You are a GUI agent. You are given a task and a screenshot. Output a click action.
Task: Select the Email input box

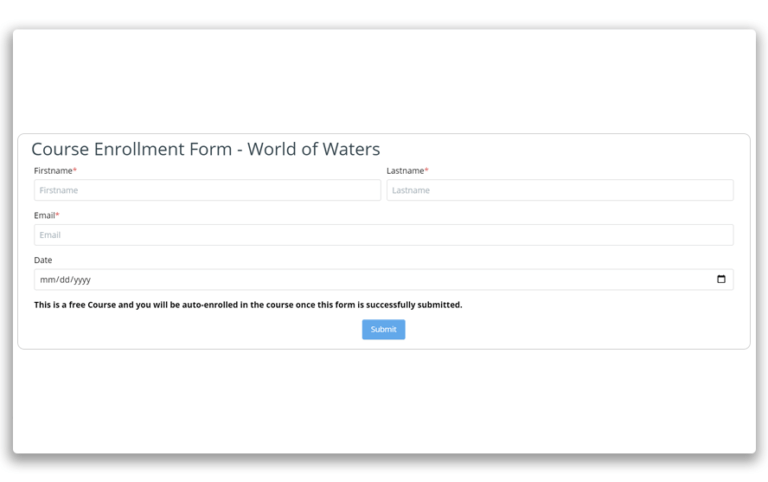(383, 235)
